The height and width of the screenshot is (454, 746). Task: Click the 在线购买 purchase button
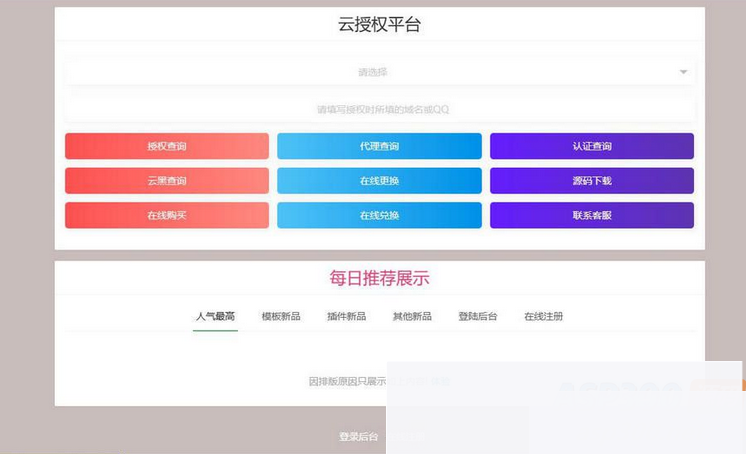167,215
